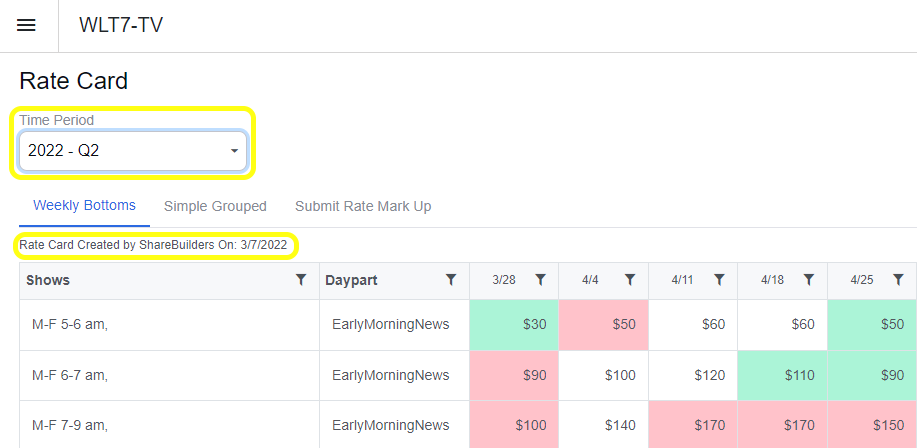Select the 2022 - Q2 time period box
This screenshot has height=448, width=917.
pos(133,151)
